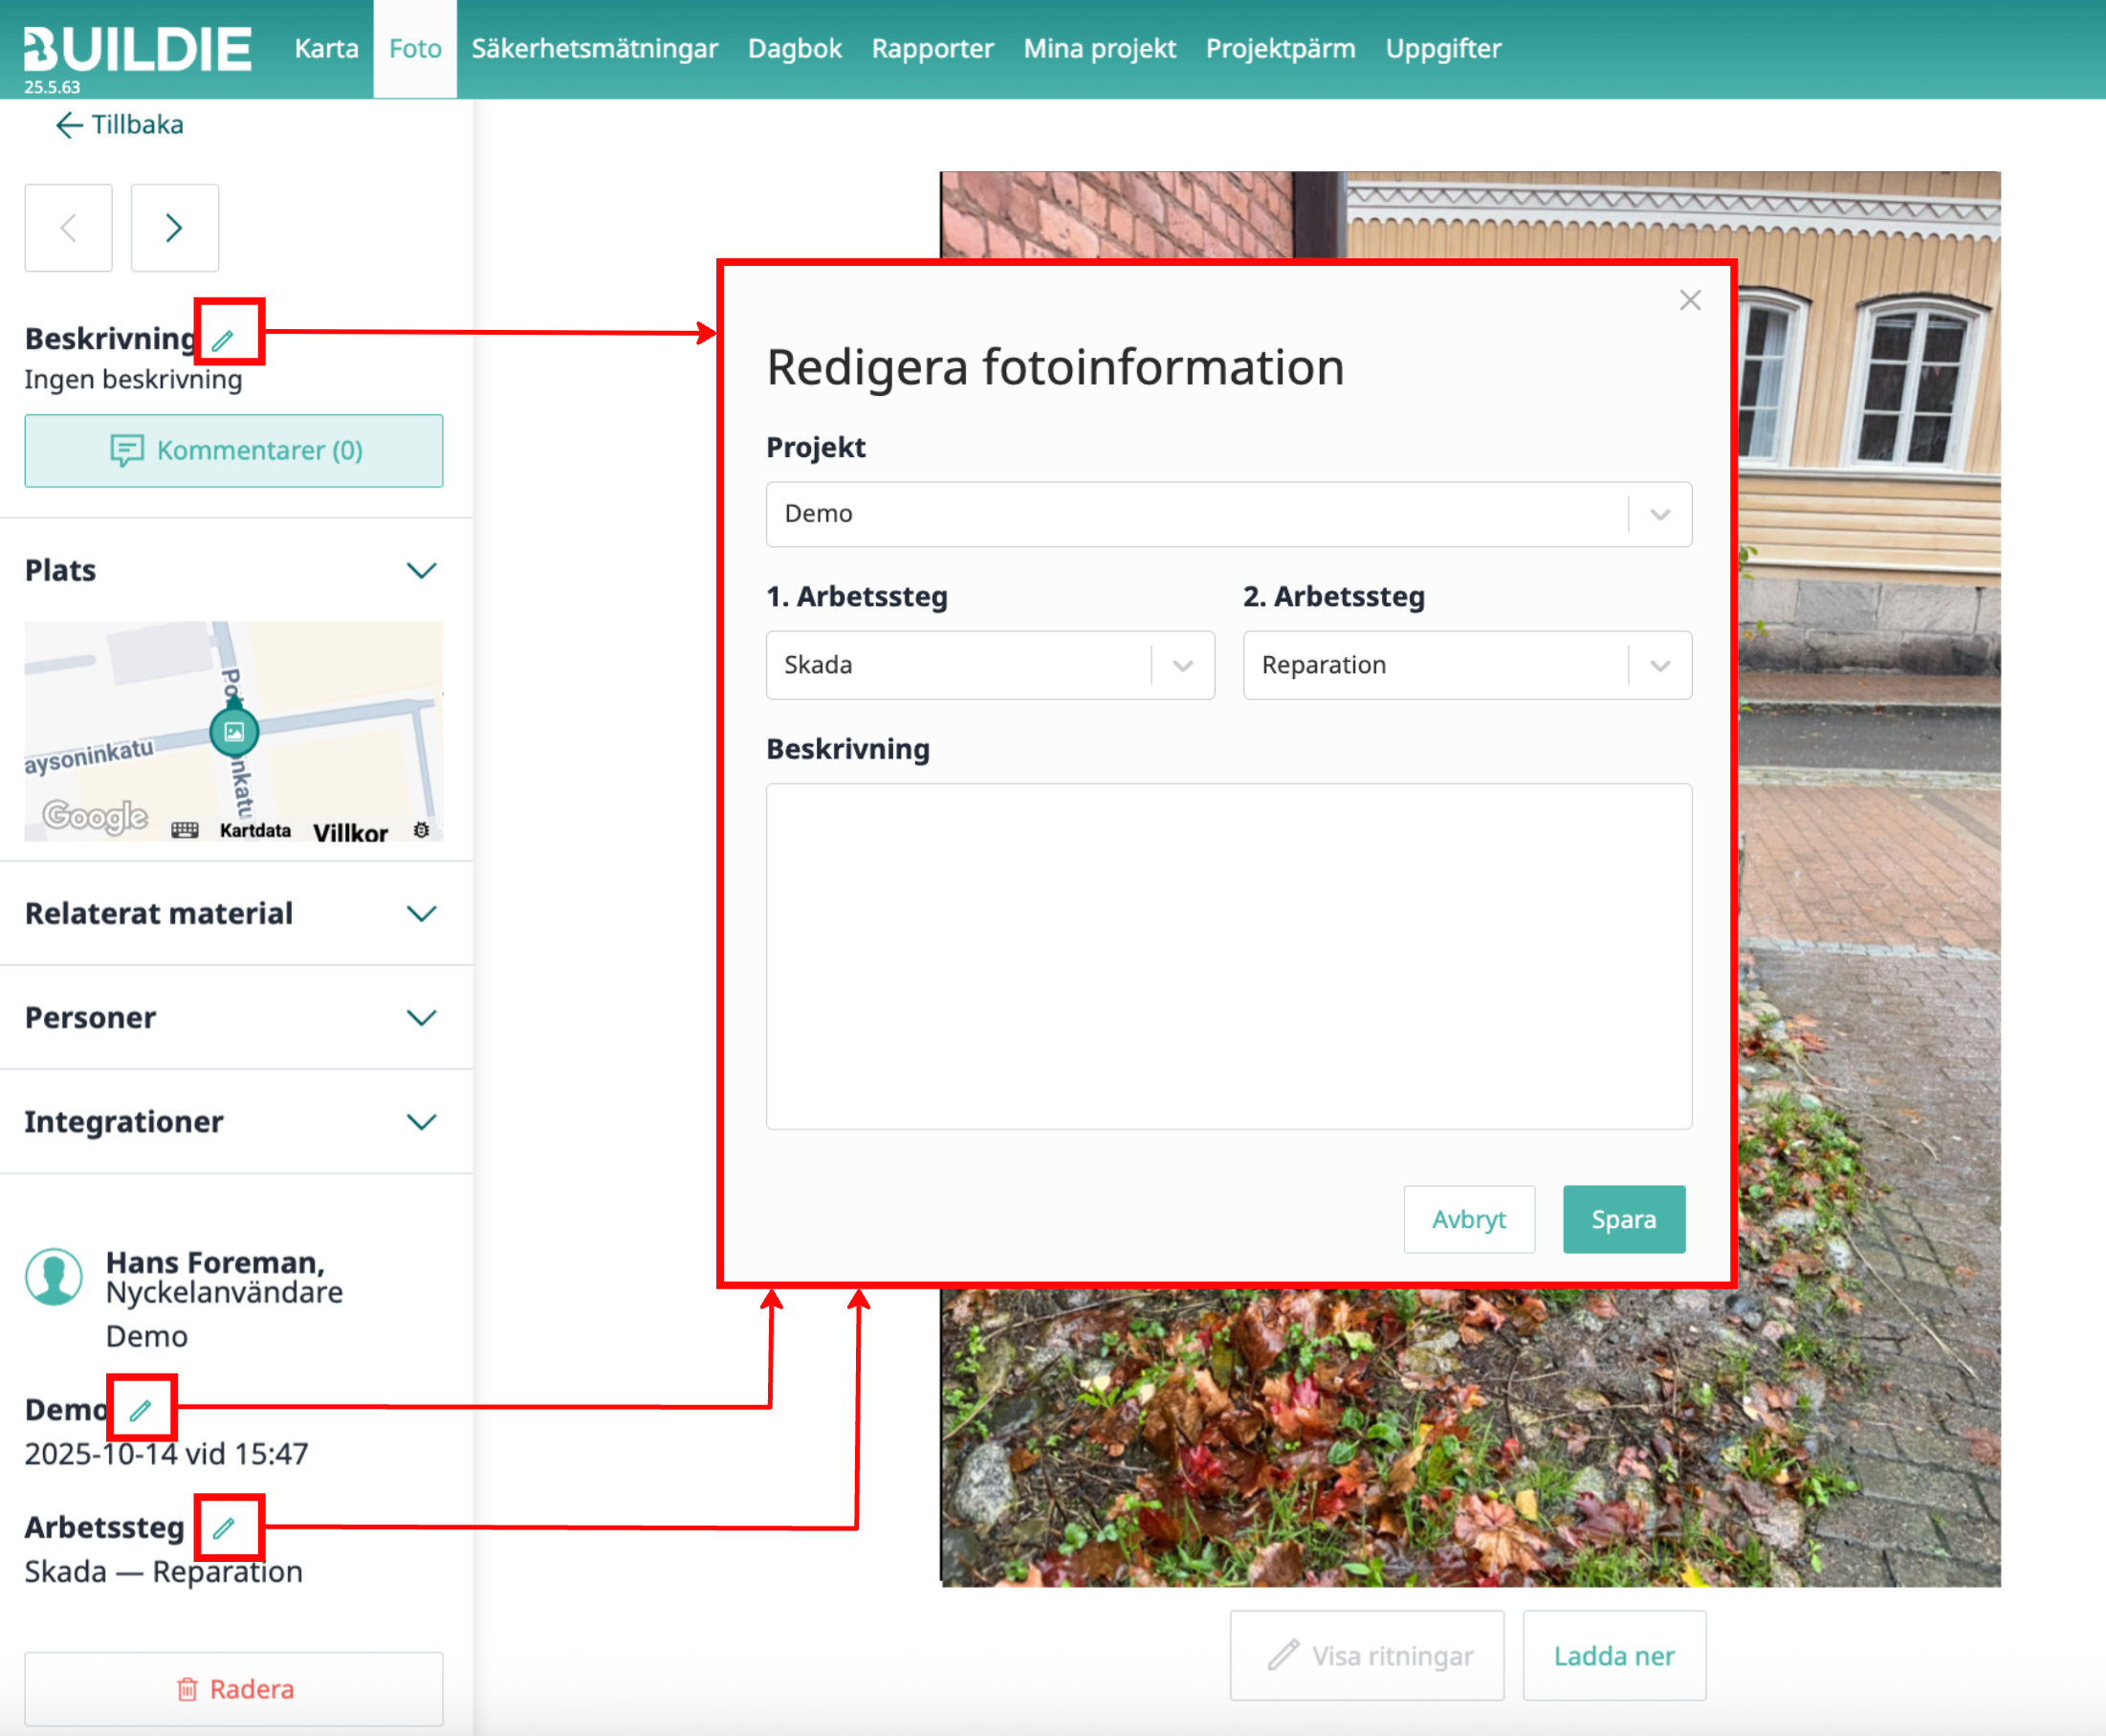Open the 1. Arbetssteg dropdown with Skada
This screenshot has width=2106, height=1736.
[989, 665]
